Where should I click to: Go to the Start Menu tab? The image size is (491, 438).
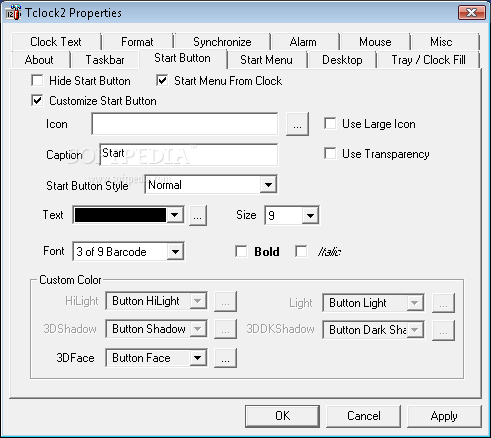point(266,60)
